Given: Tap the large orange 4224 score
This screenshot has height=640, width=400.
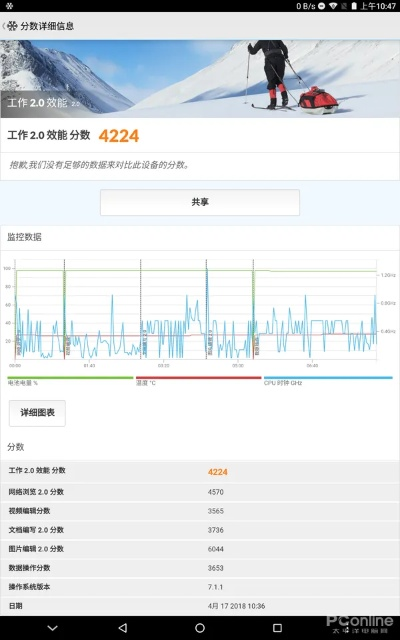Looking at the screenshot, I should (x=119, y=136).
